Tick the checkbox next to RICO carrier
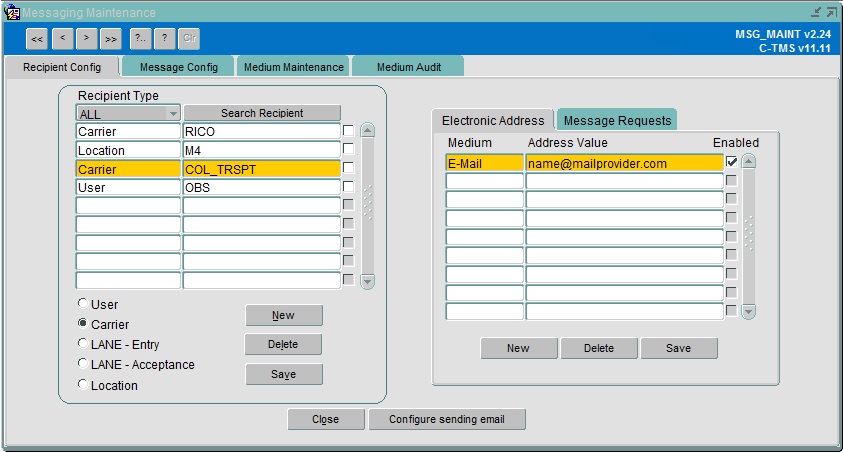This screenshot has height=453, width=843. pos(348,131)
